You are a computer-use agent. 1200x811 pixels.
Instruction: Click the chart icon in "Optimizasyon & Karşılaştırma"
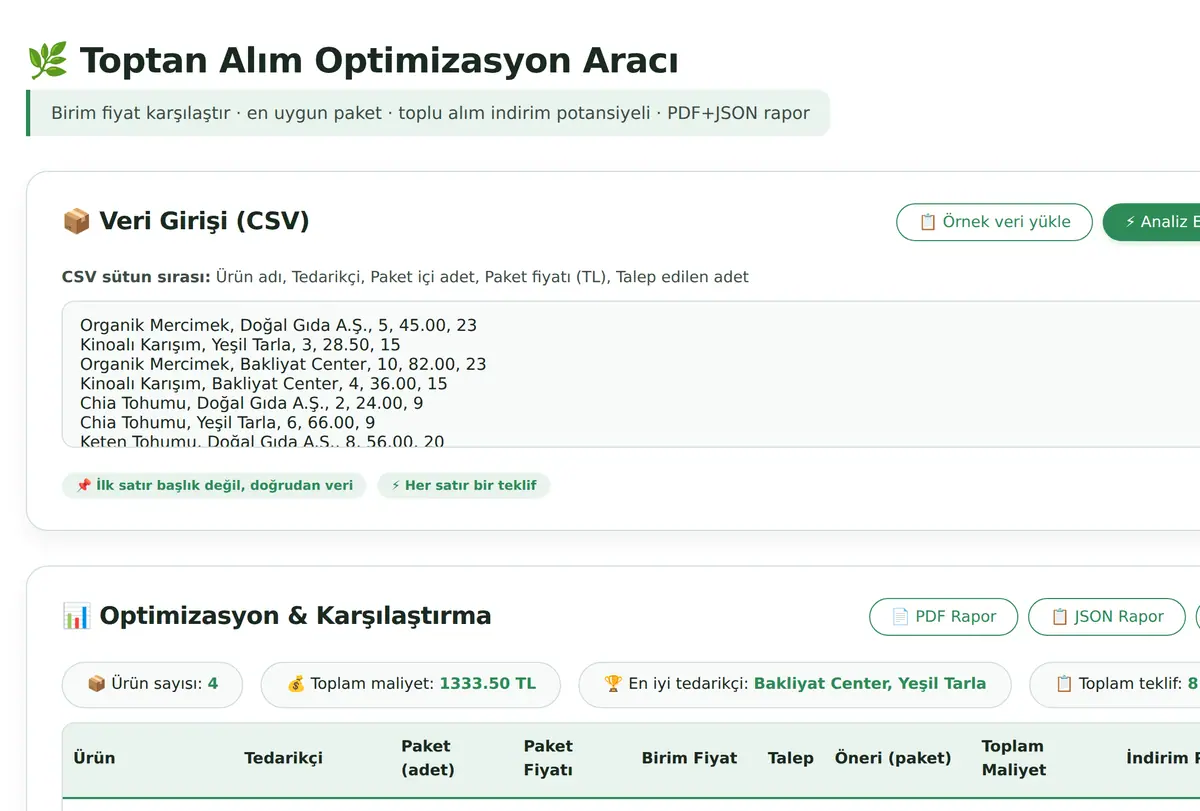point(76,616)
